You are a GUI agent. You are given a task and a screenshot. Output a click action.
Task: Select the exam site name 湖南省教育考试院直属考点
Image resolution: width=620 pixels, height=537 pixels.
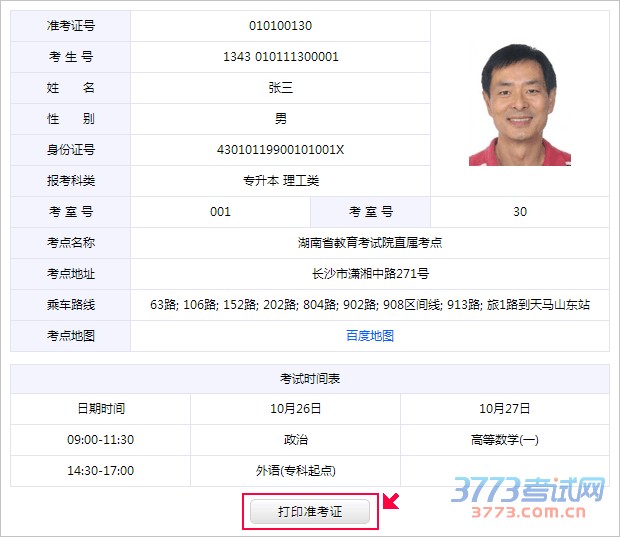pyautogui.click(x=370, y=243)
